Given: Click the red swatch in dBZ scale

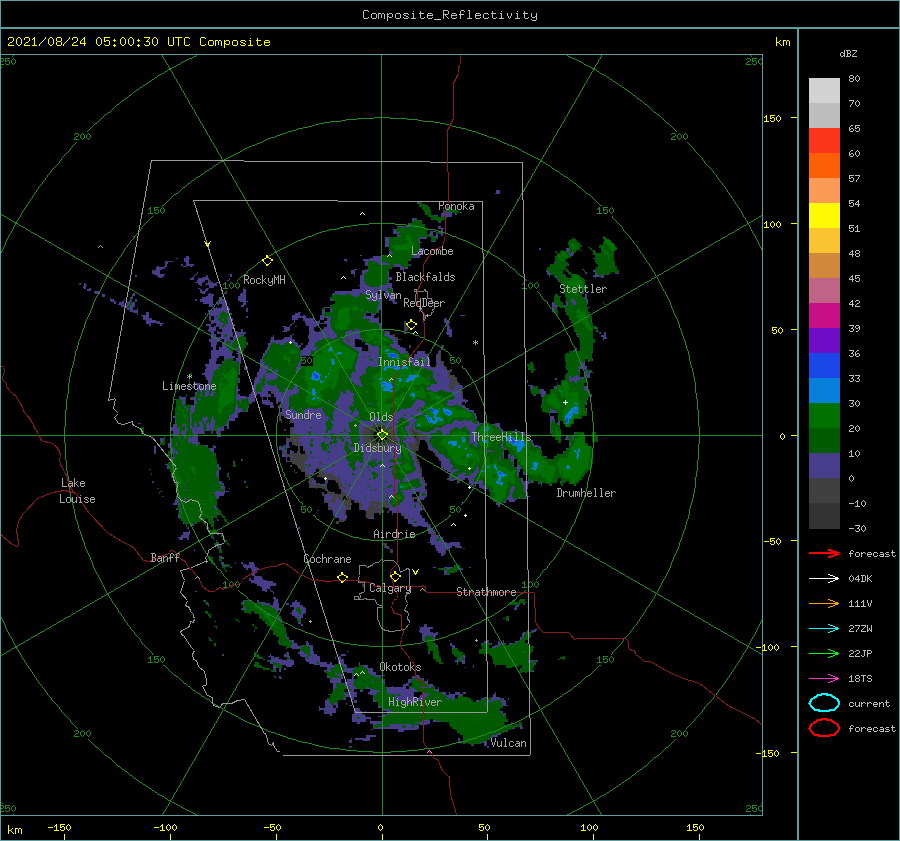Looking at the screenshot, I should [x=824, y=140].
